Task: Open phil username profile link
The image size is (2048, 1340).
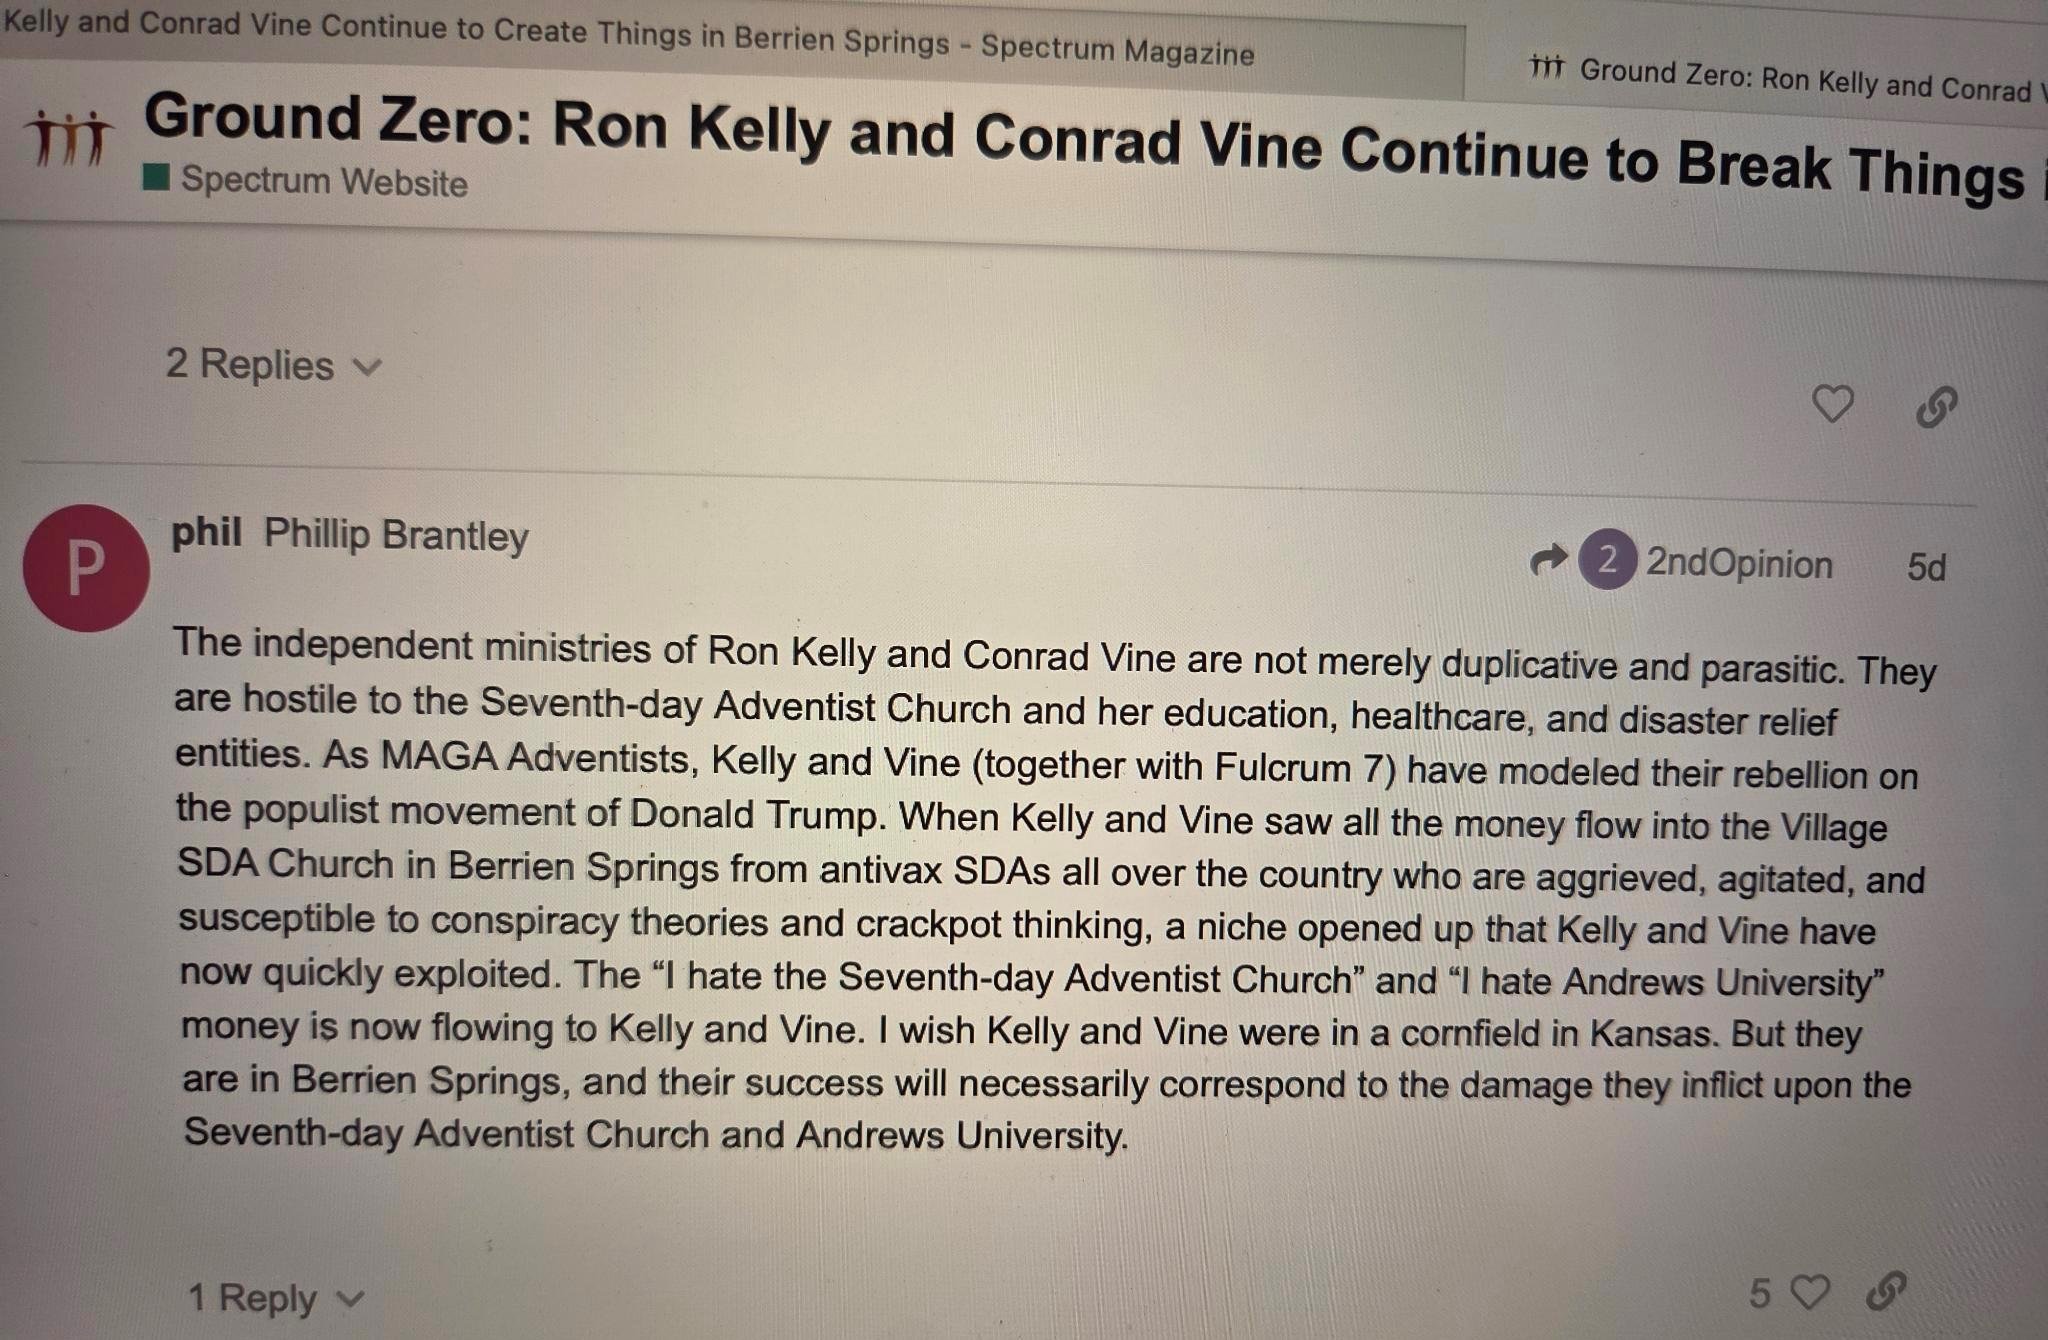Action: [x=206, y=532]
